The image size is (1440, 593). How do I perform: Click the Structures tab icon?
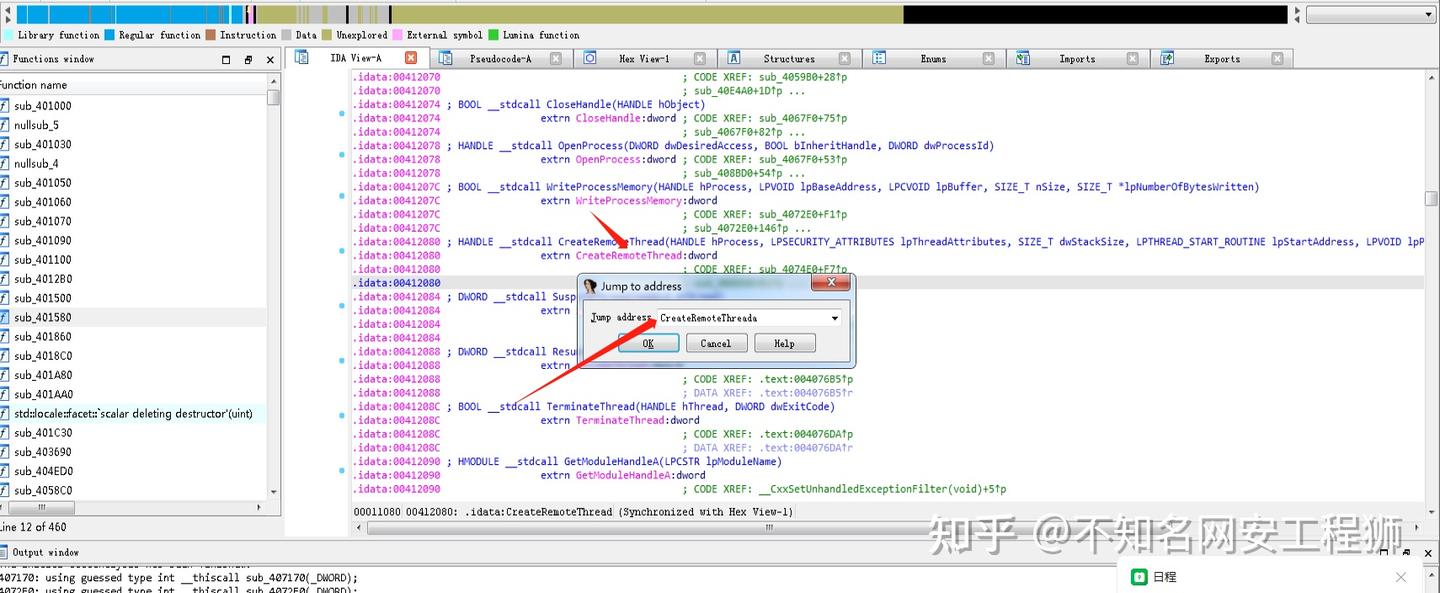pos(734,57)
